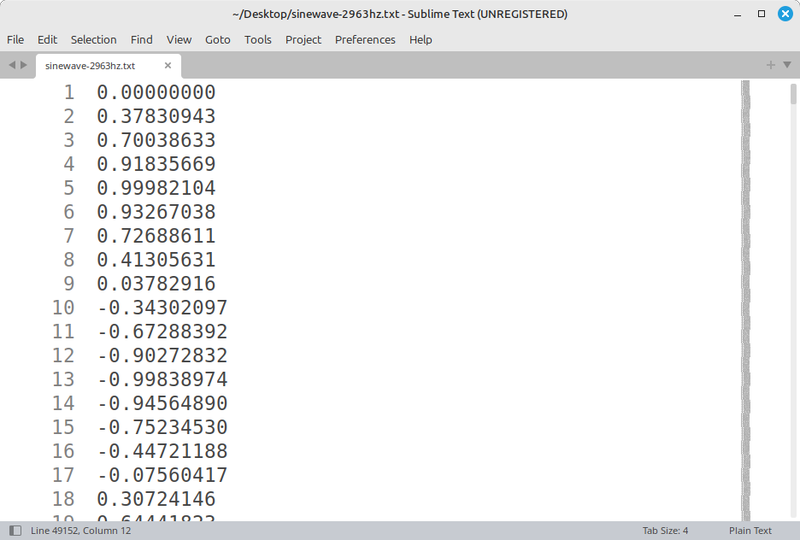This screenshot has height=540, width=800.
Task: Open the Goto menu
Action: [217, 39]
